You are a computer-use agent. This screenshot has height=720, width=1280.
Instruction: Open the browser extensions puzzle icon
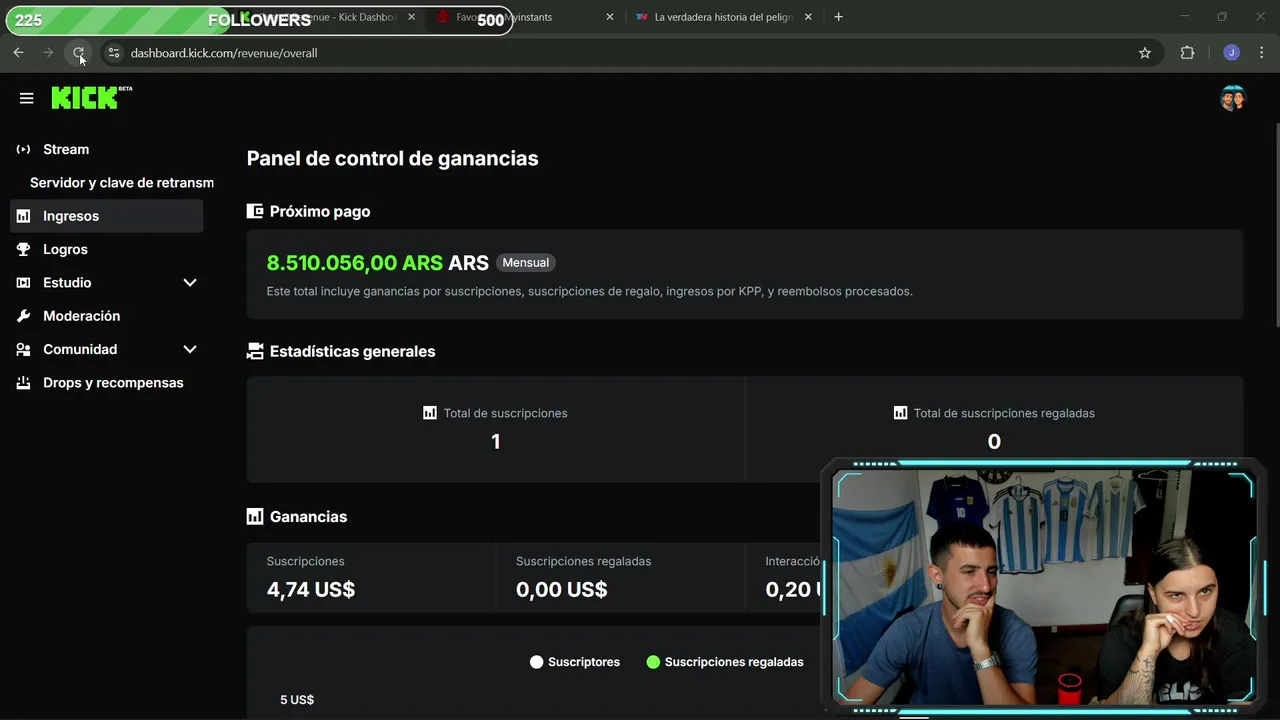tap(1187, 53)
